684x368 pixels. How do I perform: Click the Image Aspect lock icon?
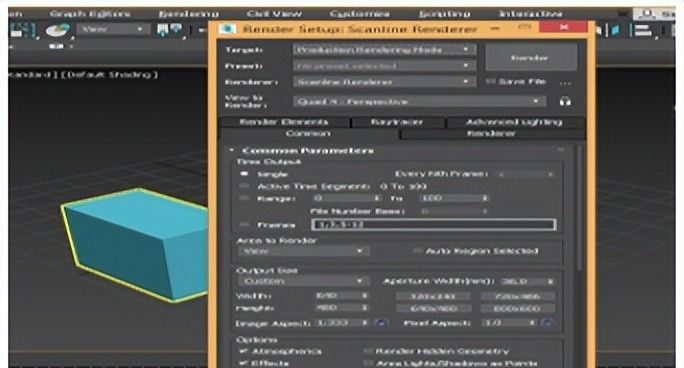pos(381,323)
